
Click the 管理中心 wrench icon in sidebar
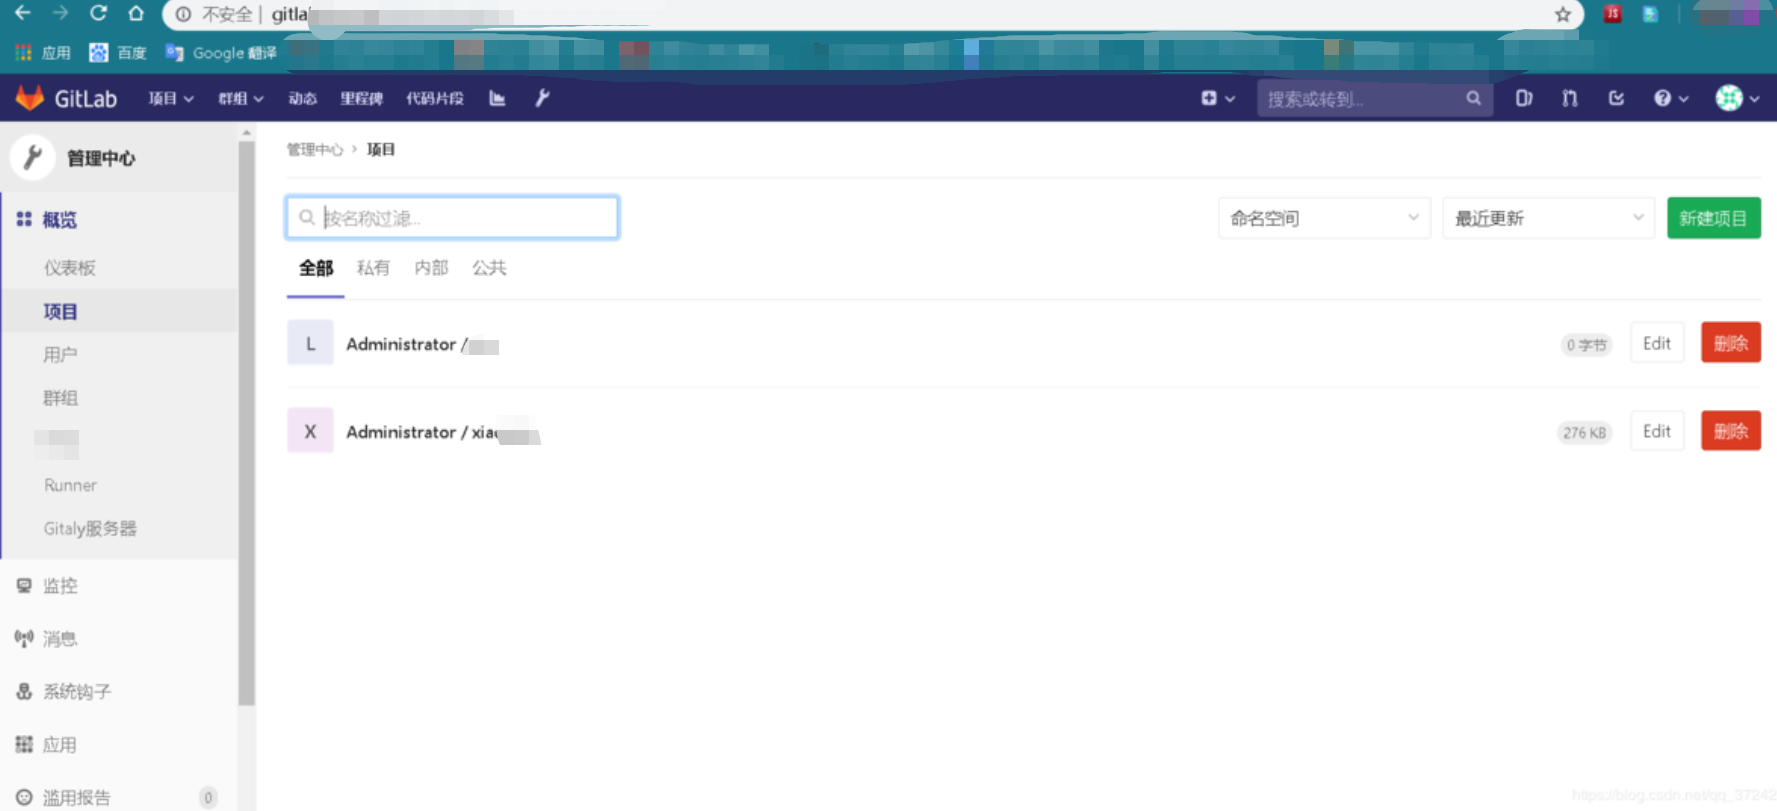pos(32,157)
